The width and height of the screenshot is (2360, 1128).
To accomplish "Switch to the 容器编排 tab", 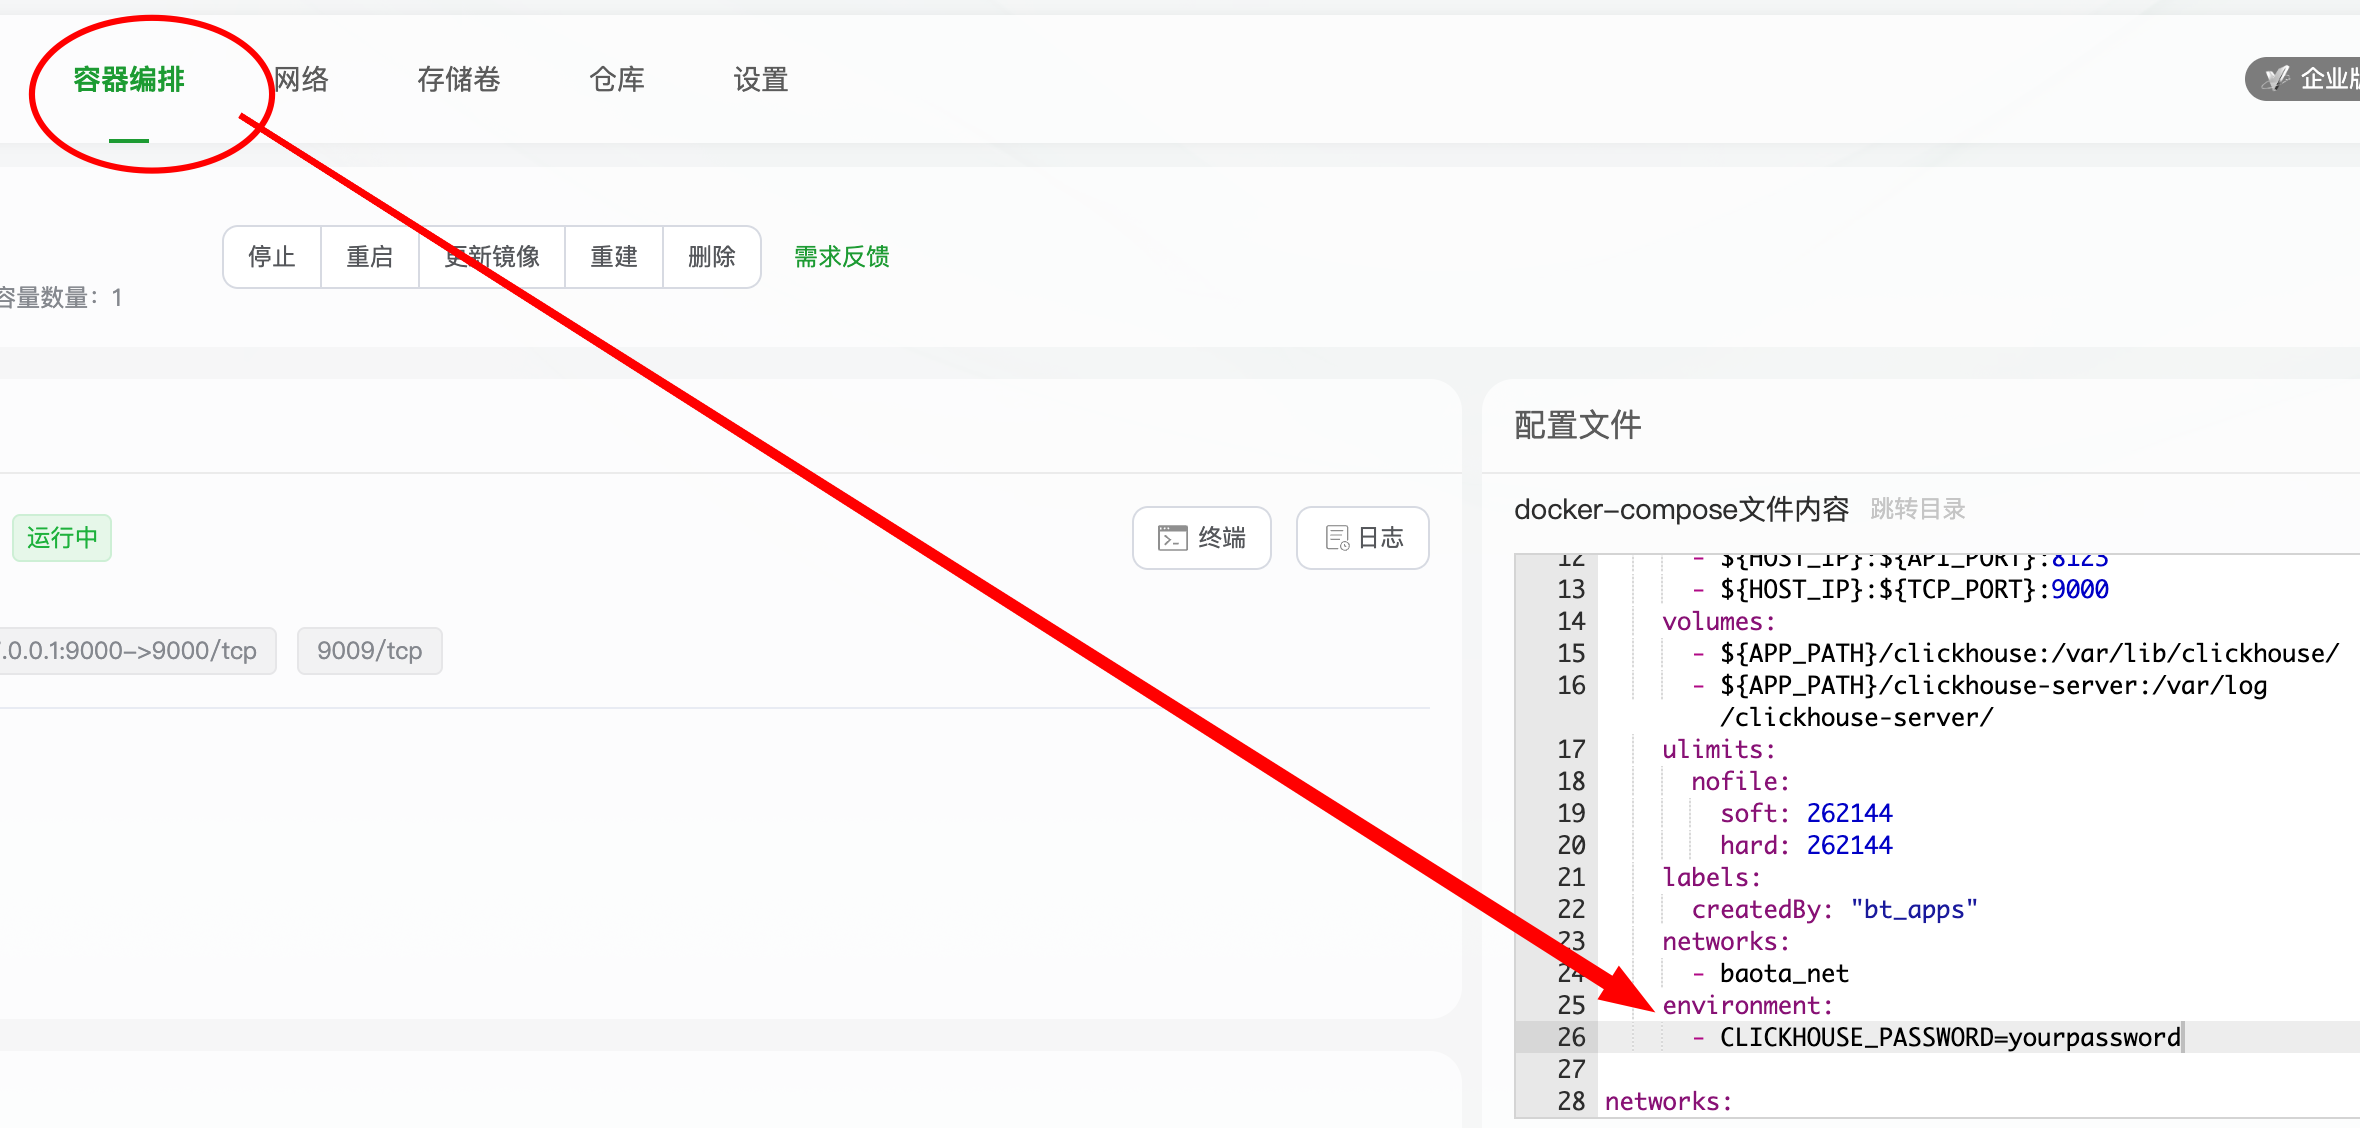I will [129, 80].
